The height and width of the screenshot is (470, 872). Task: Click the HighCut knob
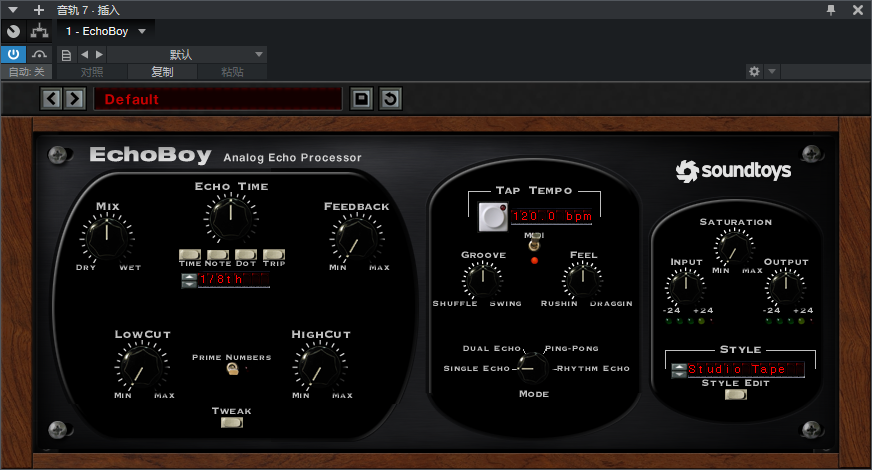click(320, 366)
